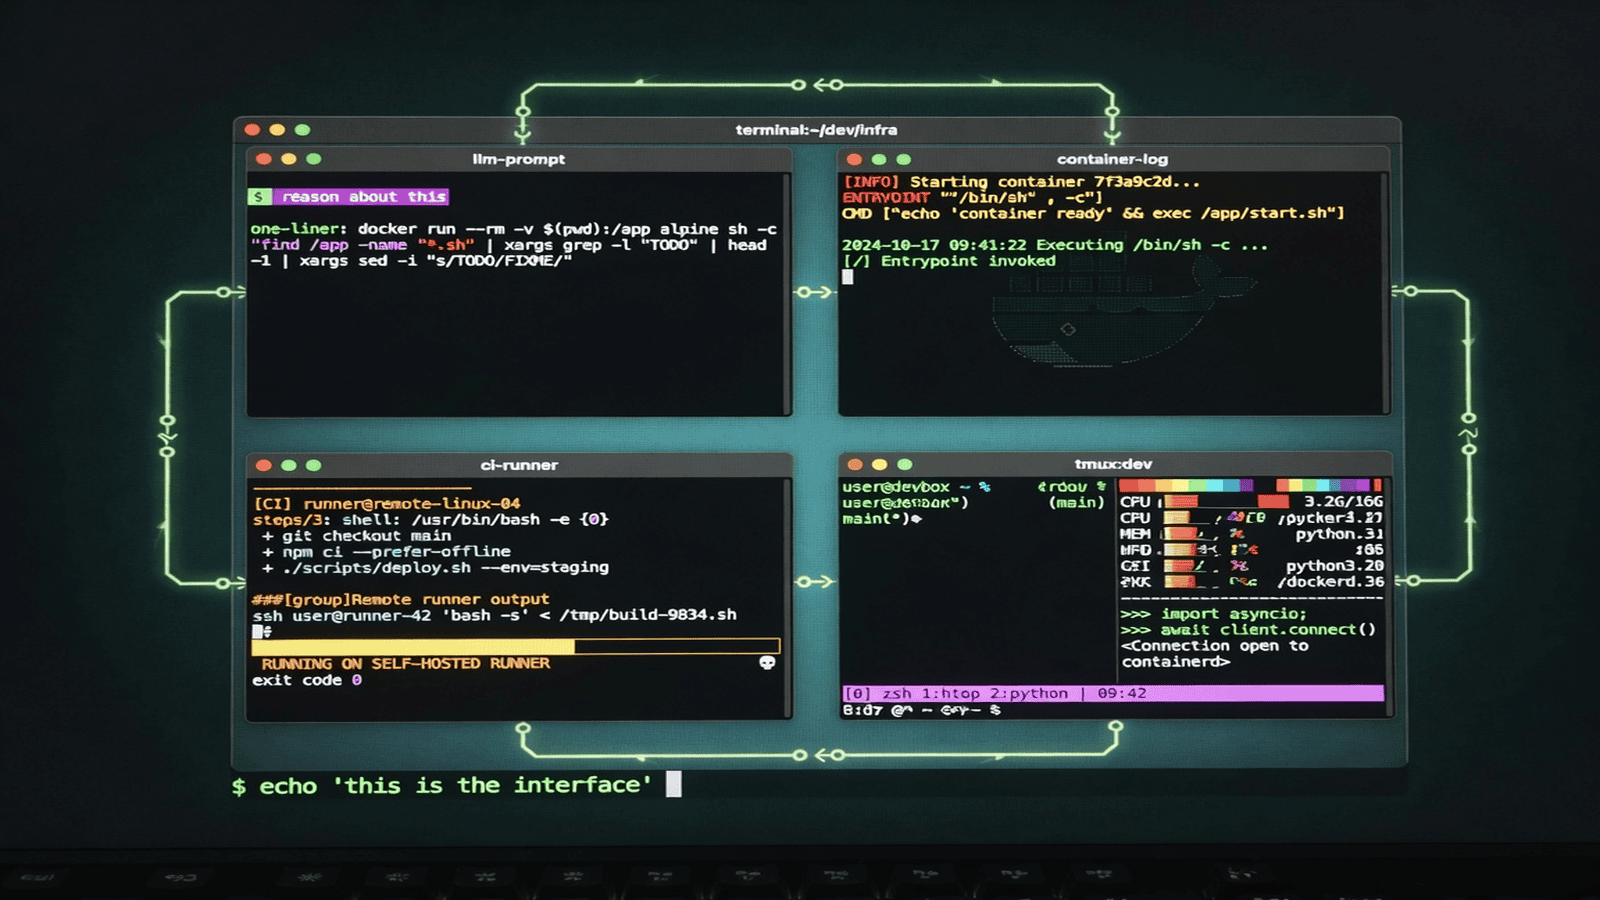This screenshot has height=900, width=1600.
Task: Click '[INFO] Starting container 7f3a9c2d...' line
Action: click(x=1021, y=182)
